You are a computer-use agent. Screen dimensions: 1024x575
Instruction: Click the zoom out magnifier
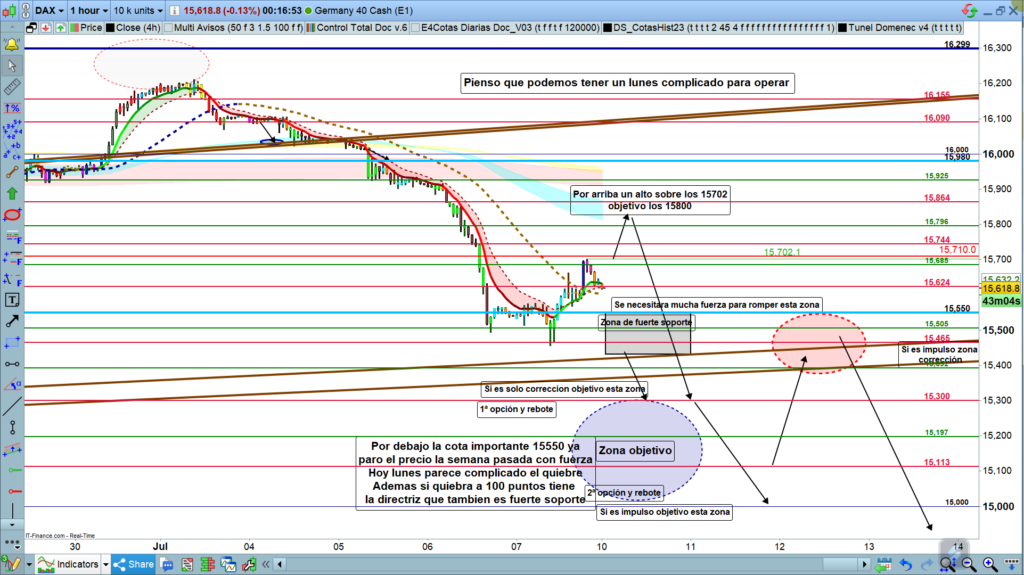pos(966,564)
